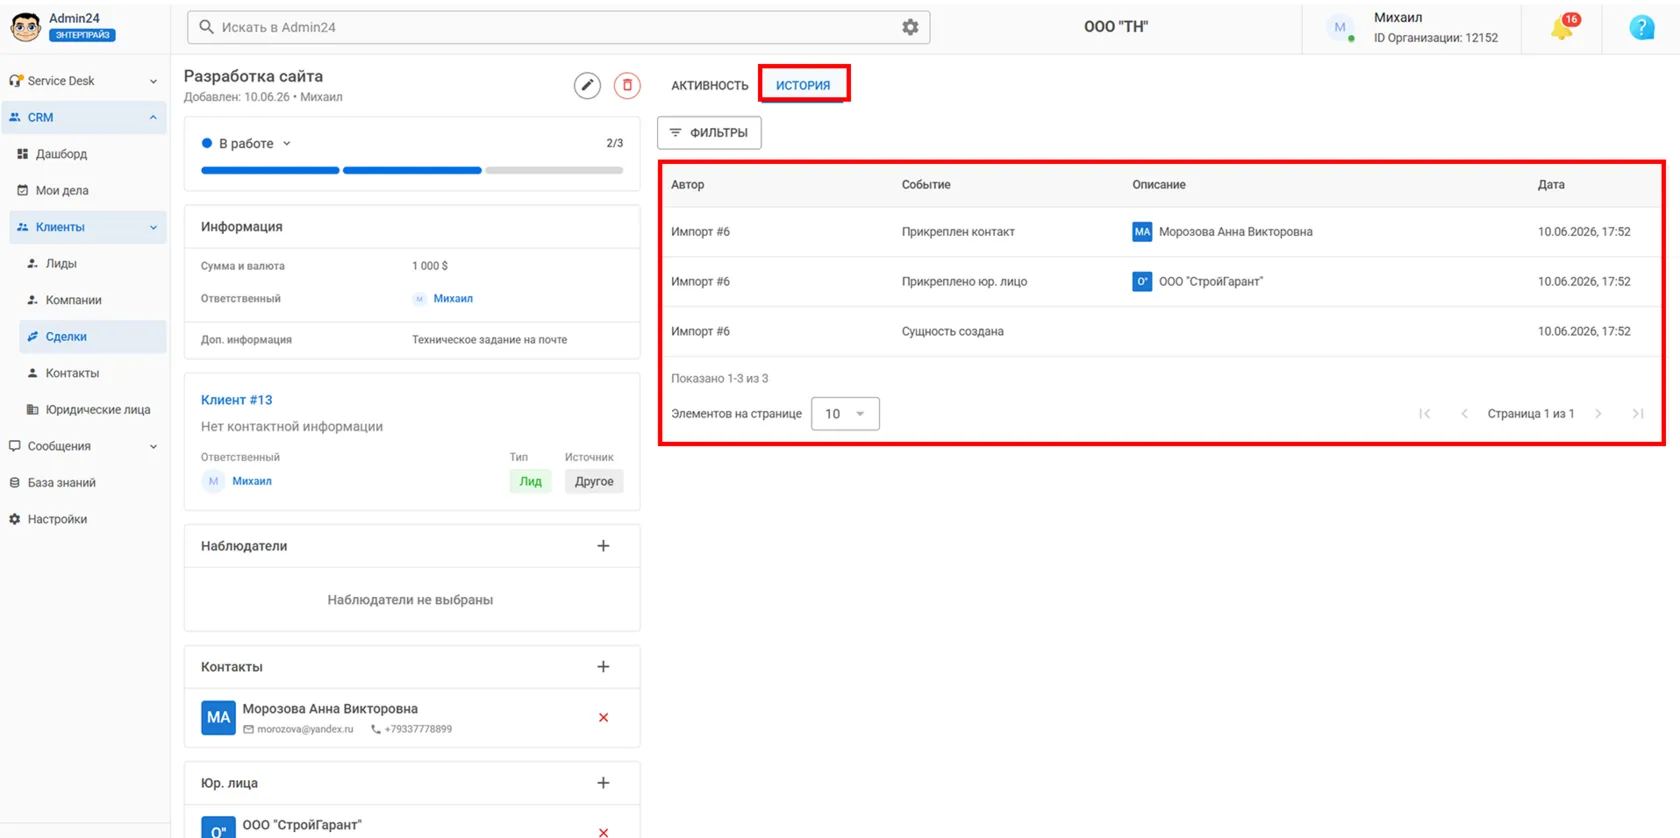Screen dimensions: 1680x838
Task: Open items per page dropdown showing 10
Action: [x=845, y=414]
